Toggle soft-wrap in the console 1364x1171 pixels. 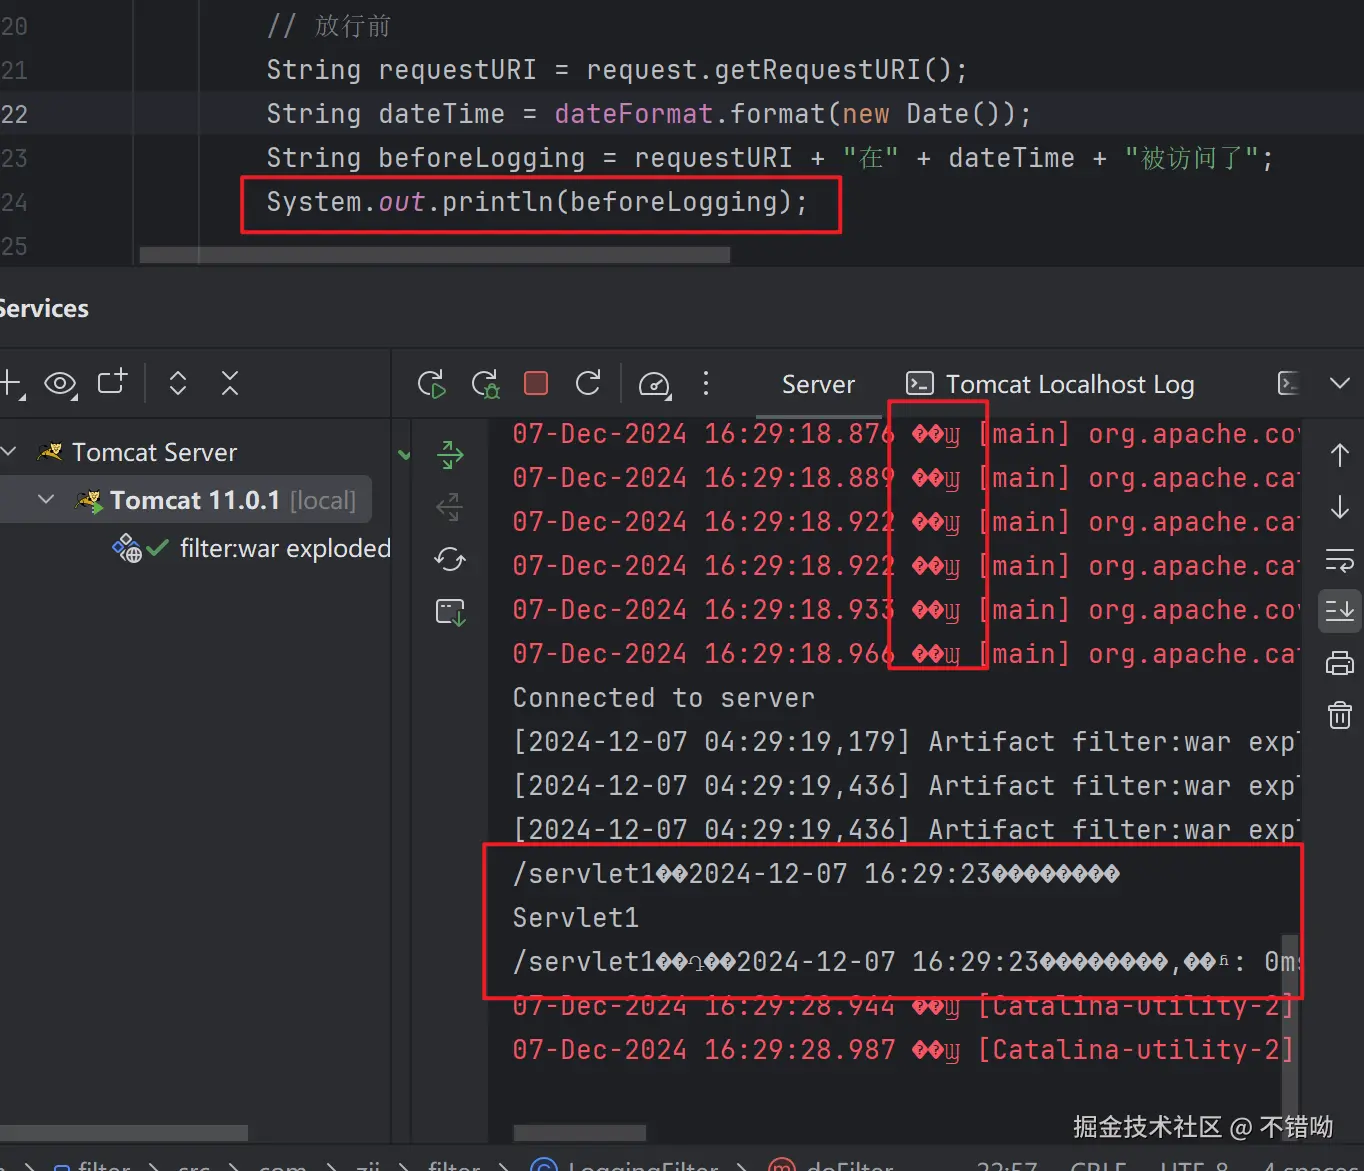(1340, 559)
